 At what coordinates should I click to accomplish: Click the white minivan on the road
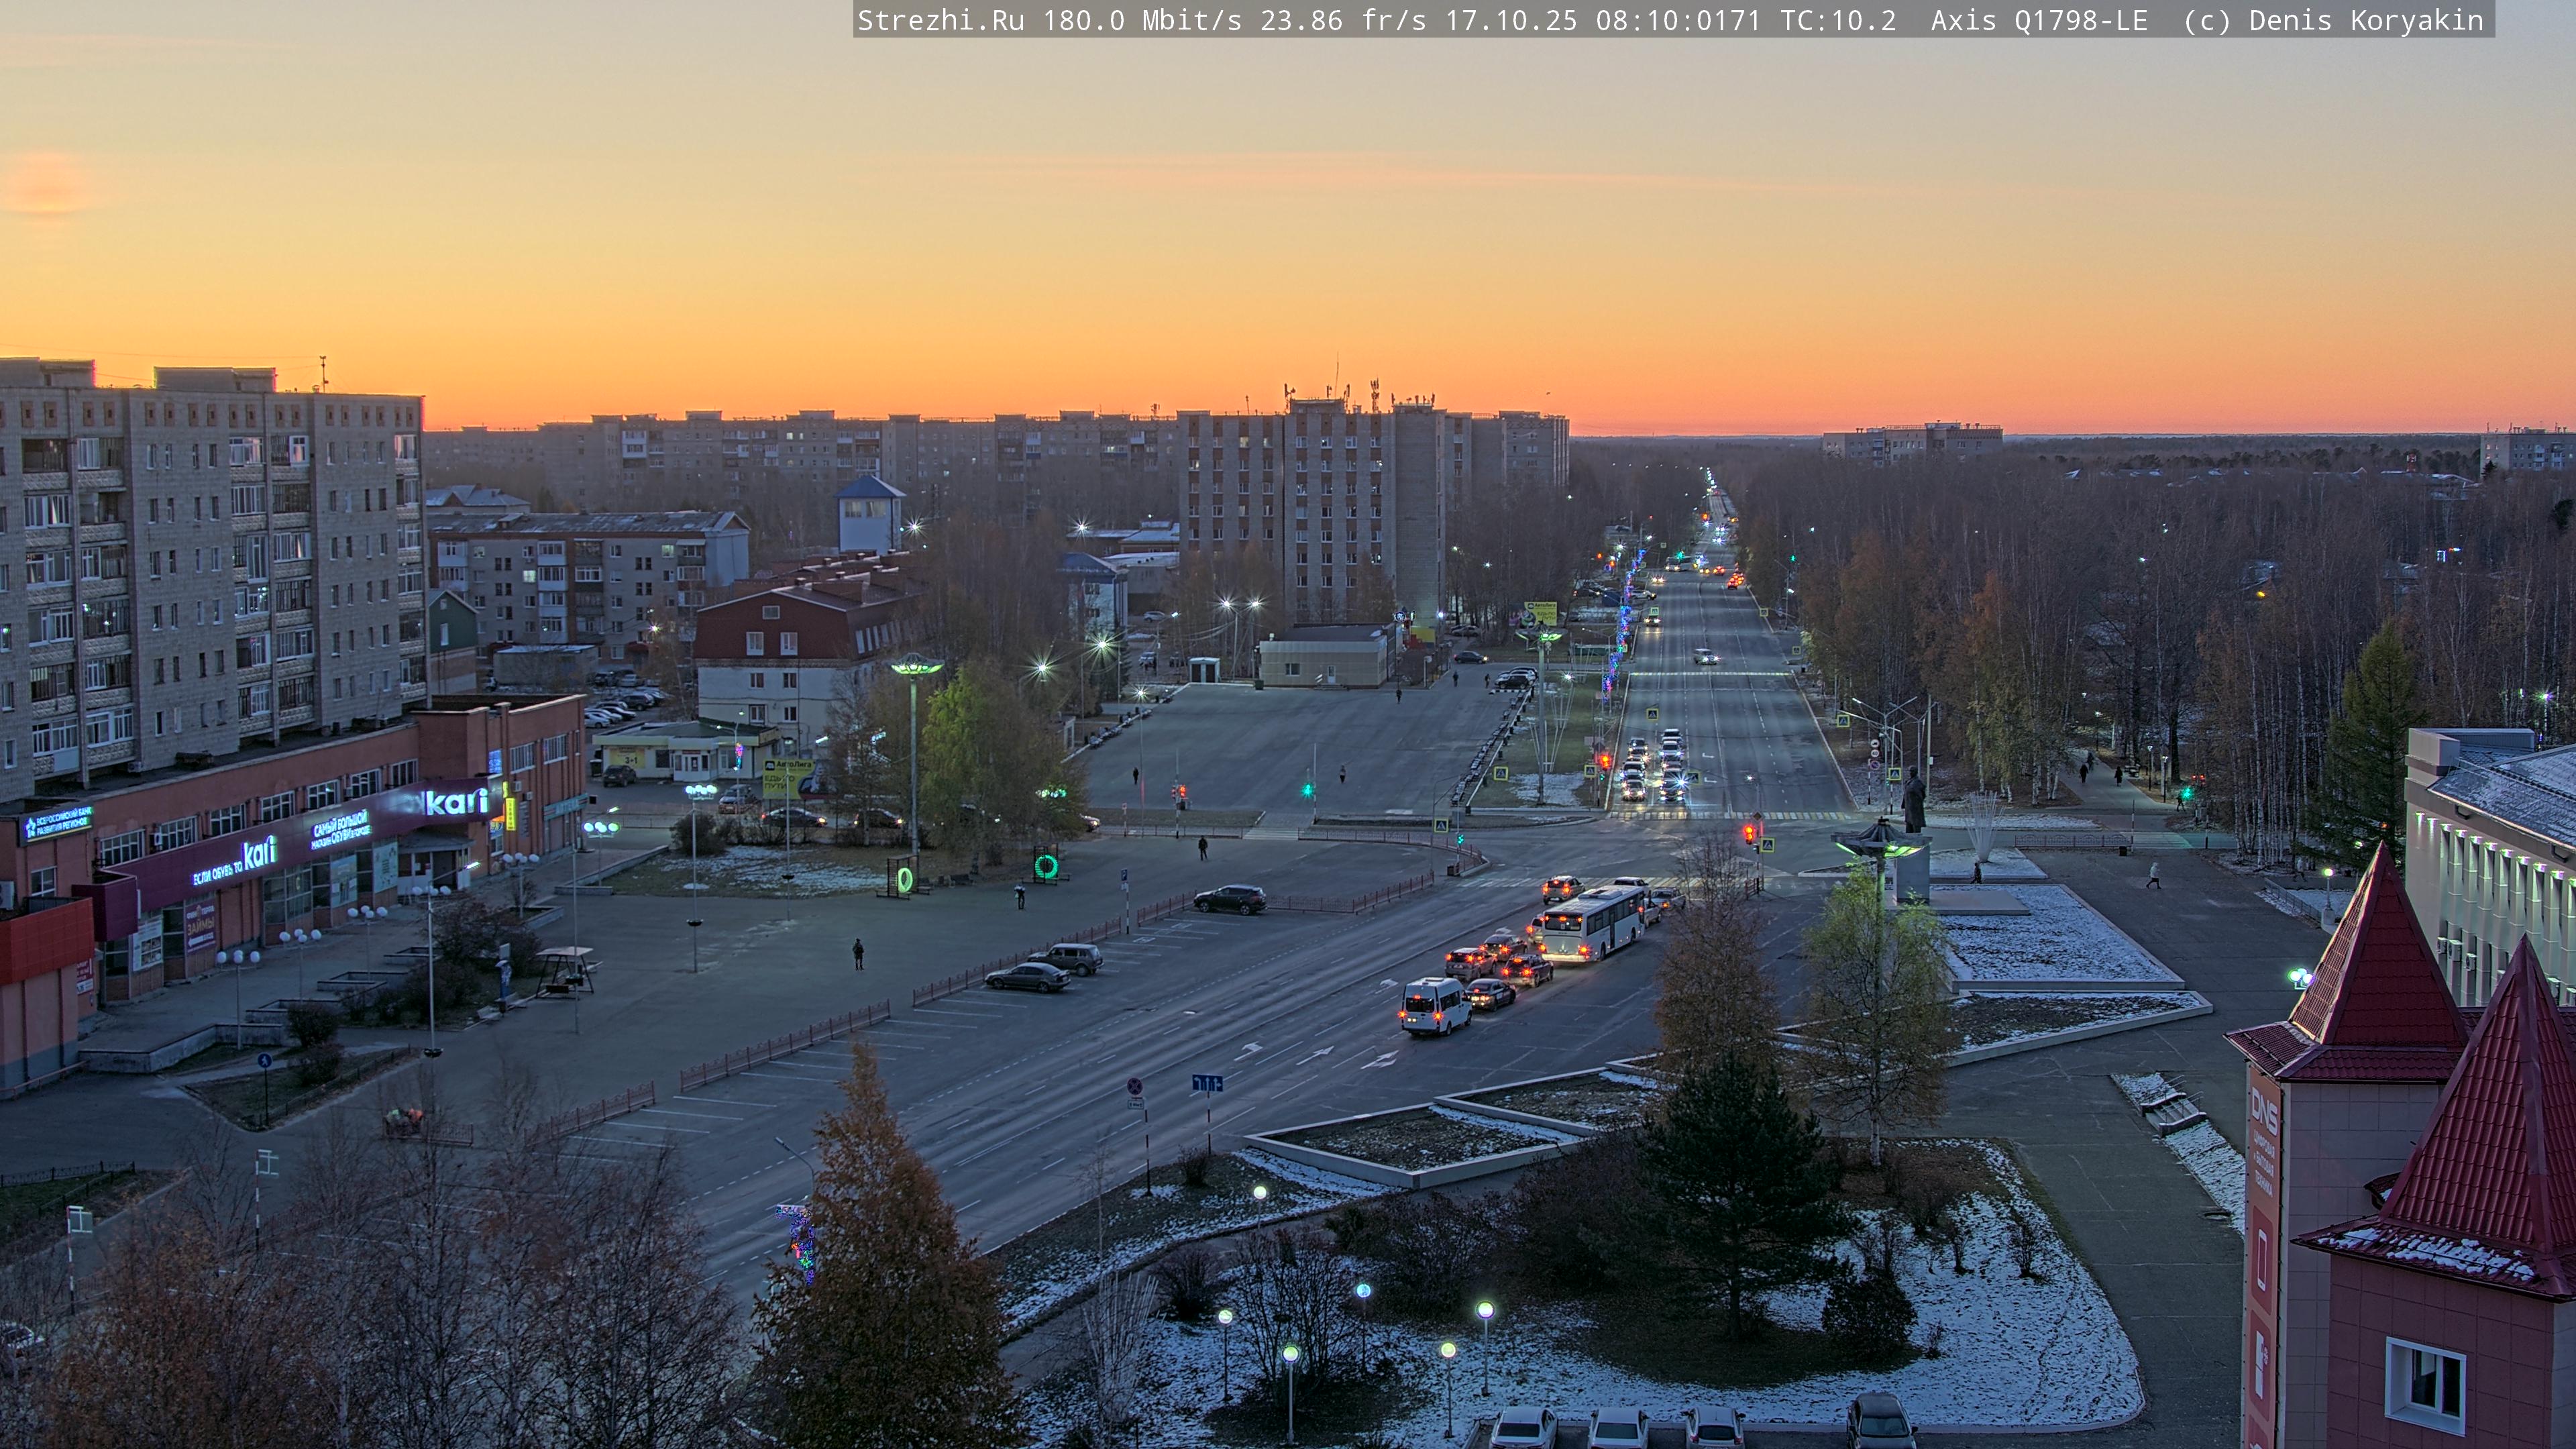(1435, 1004)
